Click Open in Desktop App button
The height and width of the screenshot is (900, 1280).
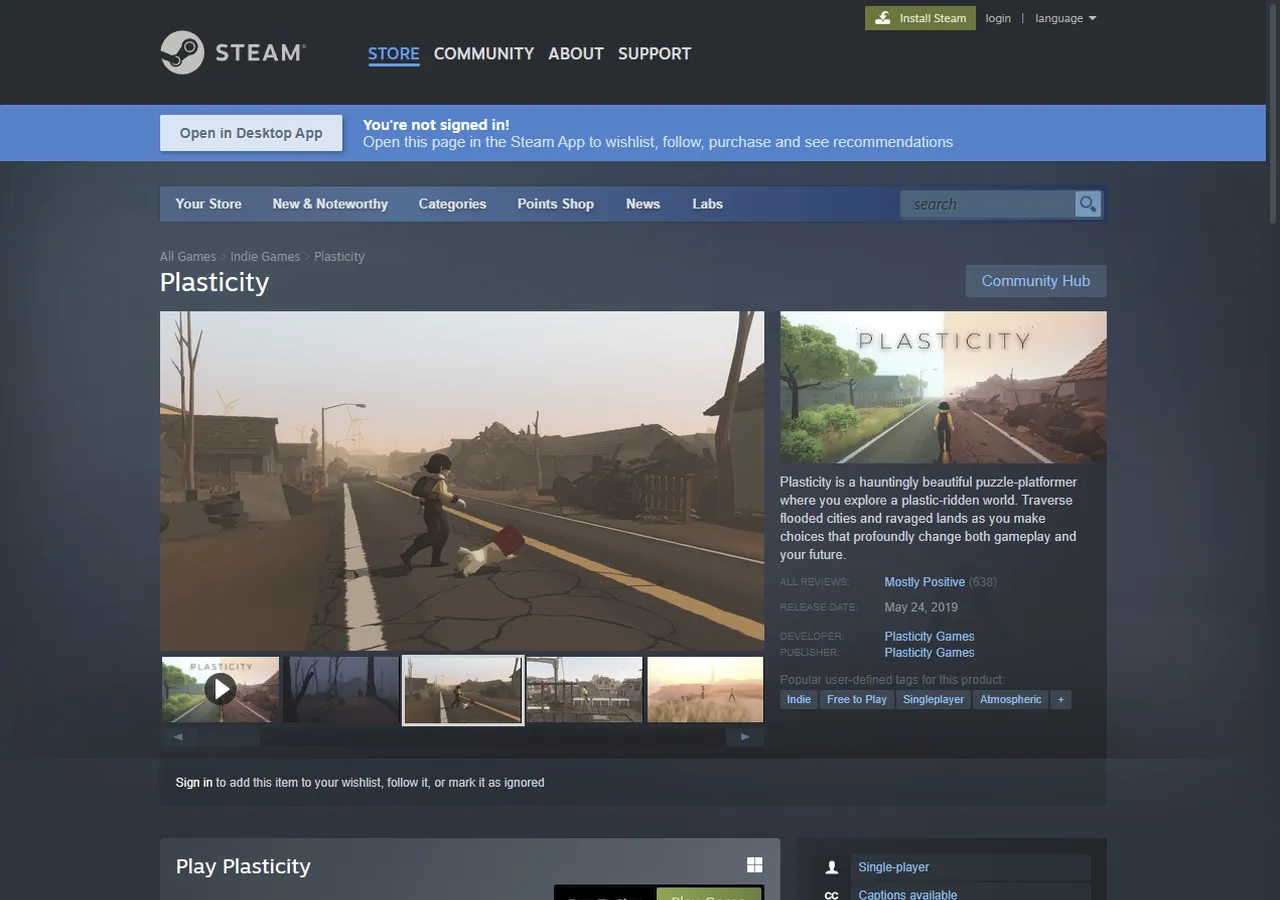coord(251,133)
